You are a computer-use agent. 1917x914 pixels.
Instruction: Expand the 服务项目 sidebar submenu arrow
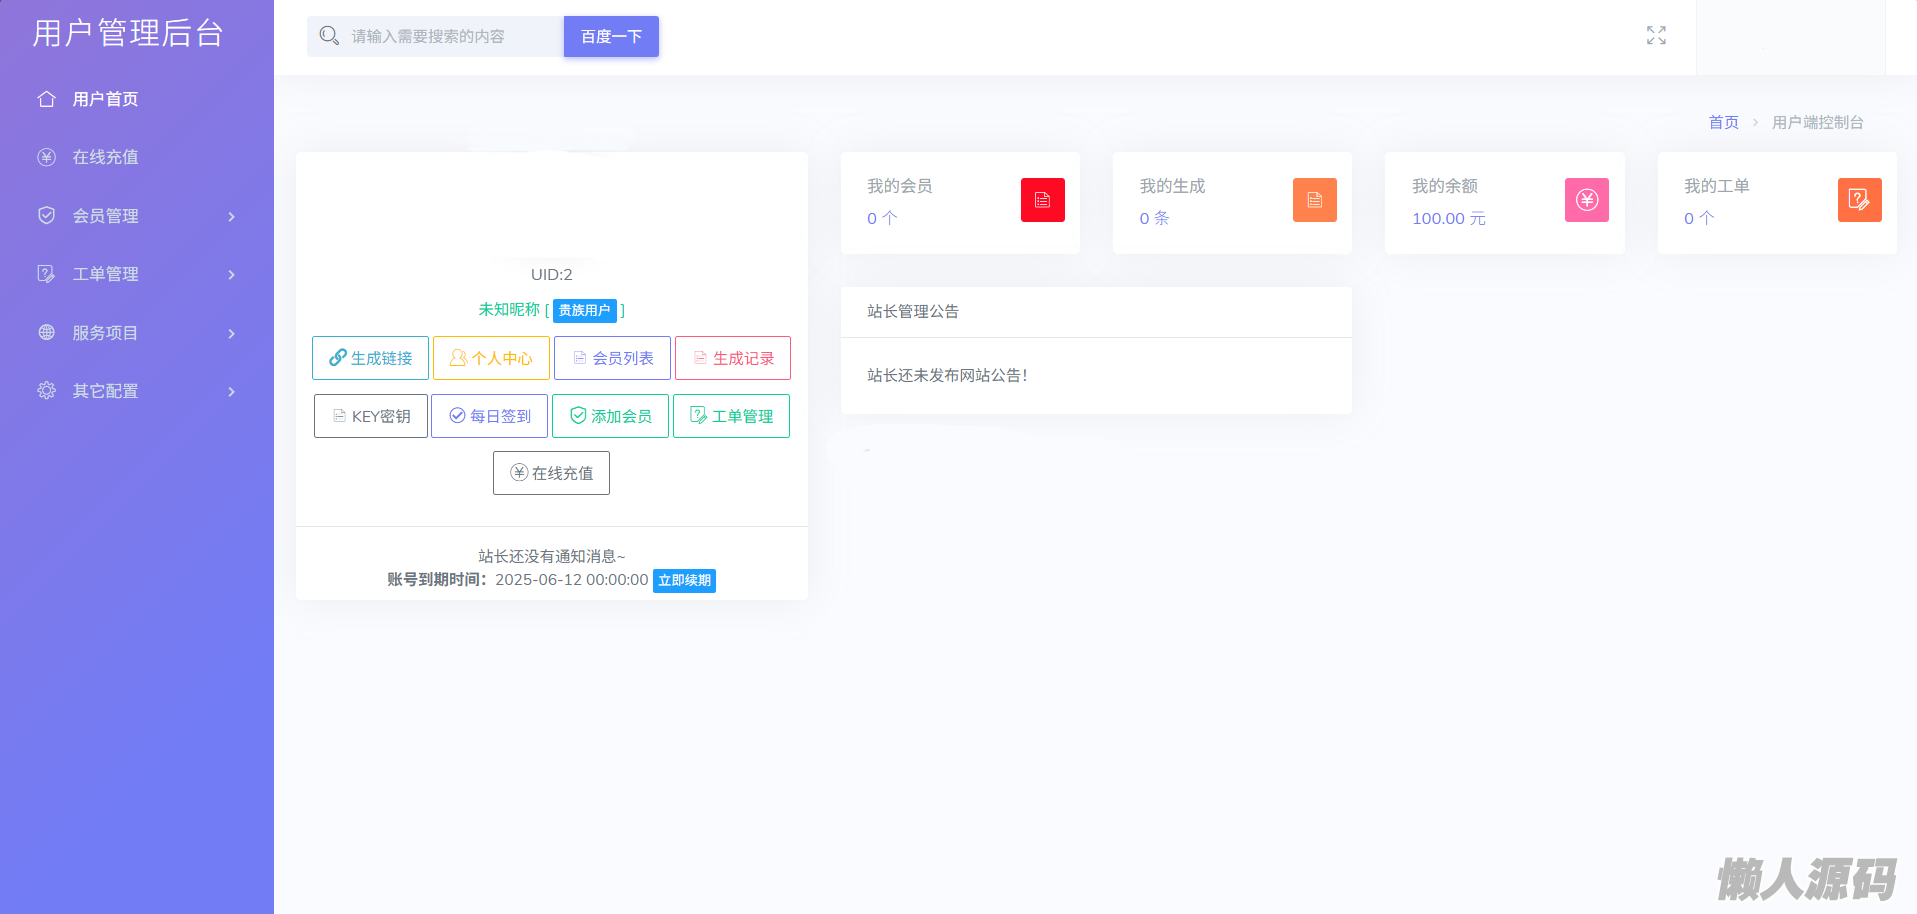click(232, 333)
